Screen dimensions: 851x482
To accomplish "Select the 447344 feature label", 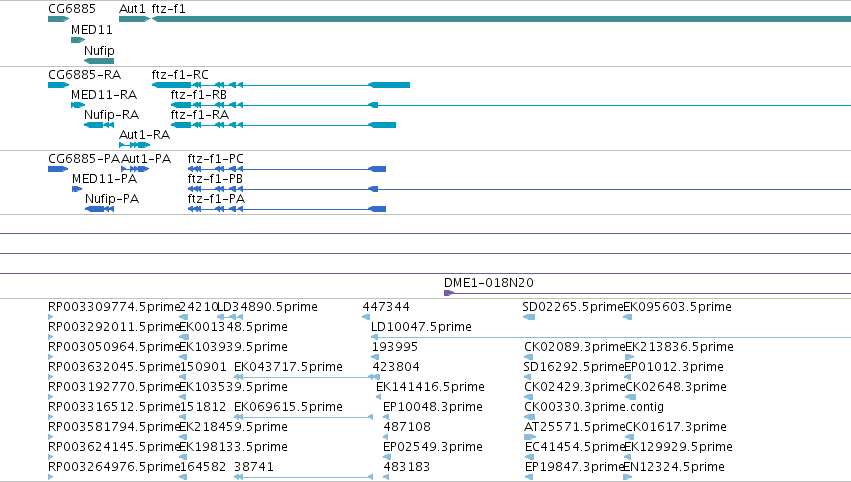I will (386, 307).
